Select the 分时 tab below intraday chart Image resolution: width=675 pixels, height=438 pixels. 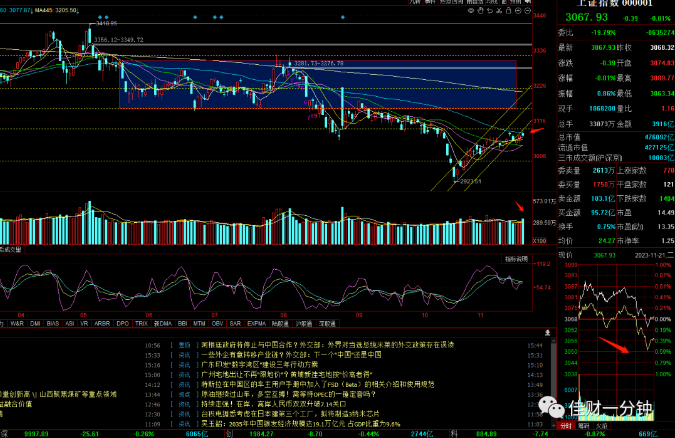[x=566, y=426]
